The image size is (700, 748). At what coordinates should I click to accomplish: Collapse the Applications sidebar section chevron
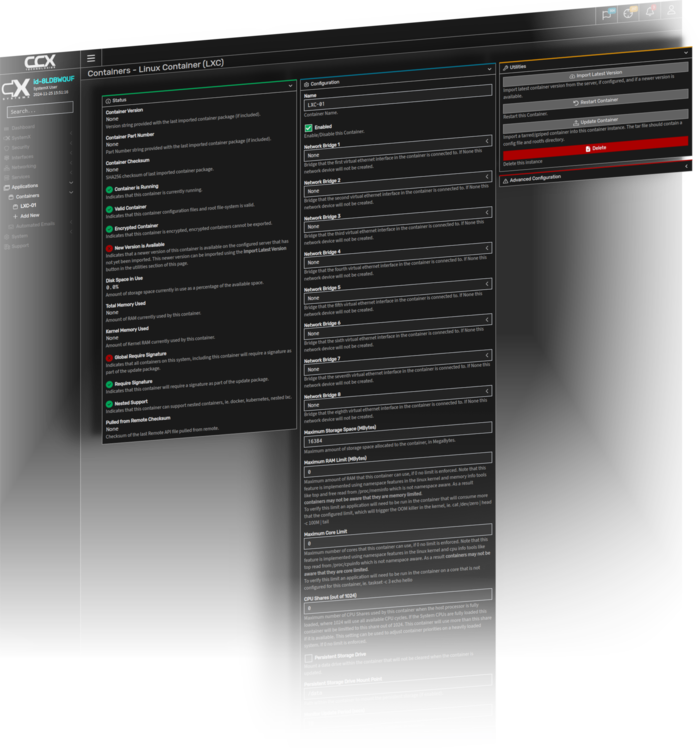tap(71, 183)
